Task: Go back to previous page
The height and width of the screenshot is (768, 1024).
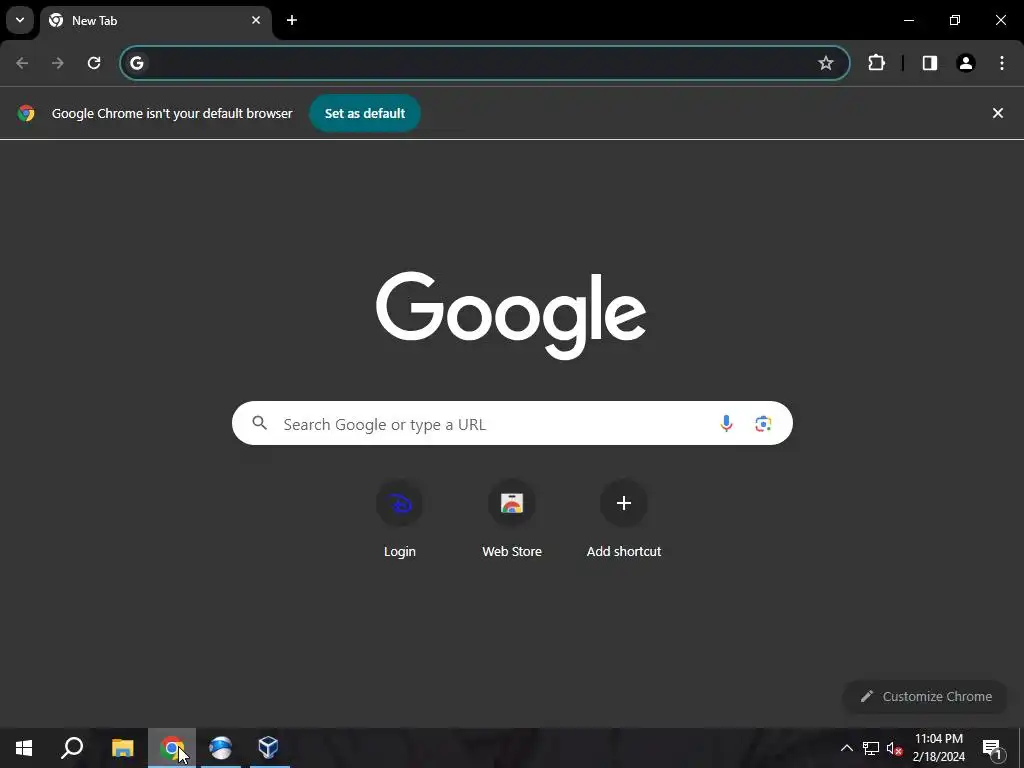Action: point(22,63)
